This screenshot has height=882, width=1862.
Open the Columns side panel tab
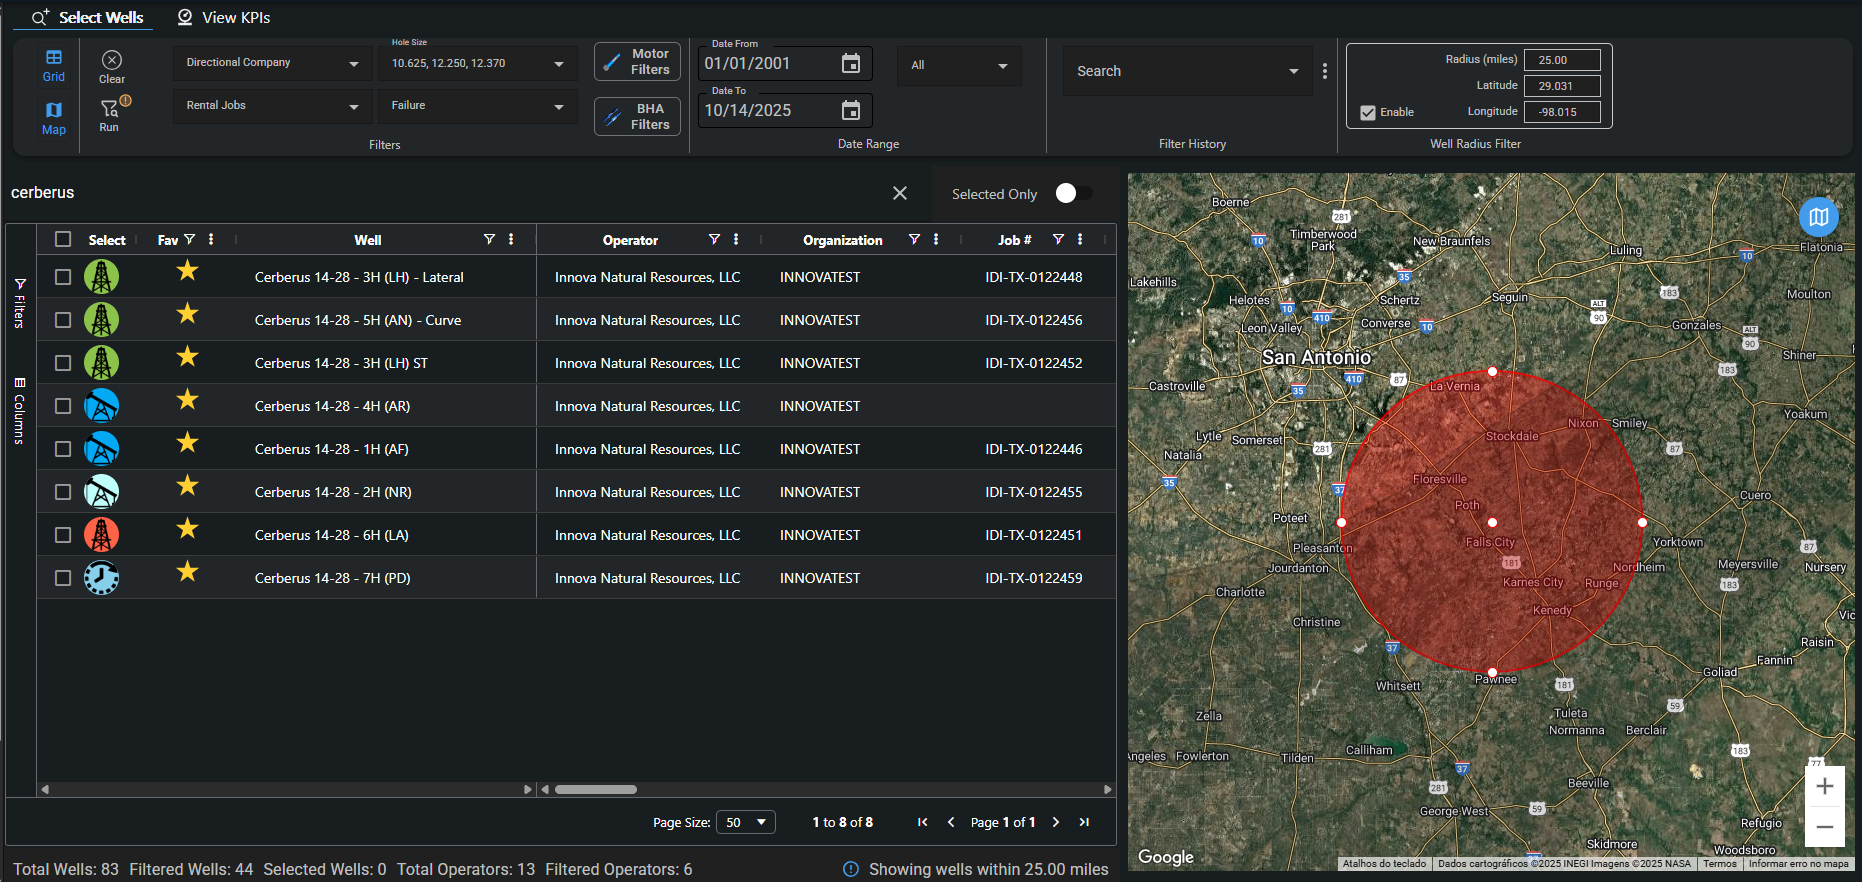[19, 410]
